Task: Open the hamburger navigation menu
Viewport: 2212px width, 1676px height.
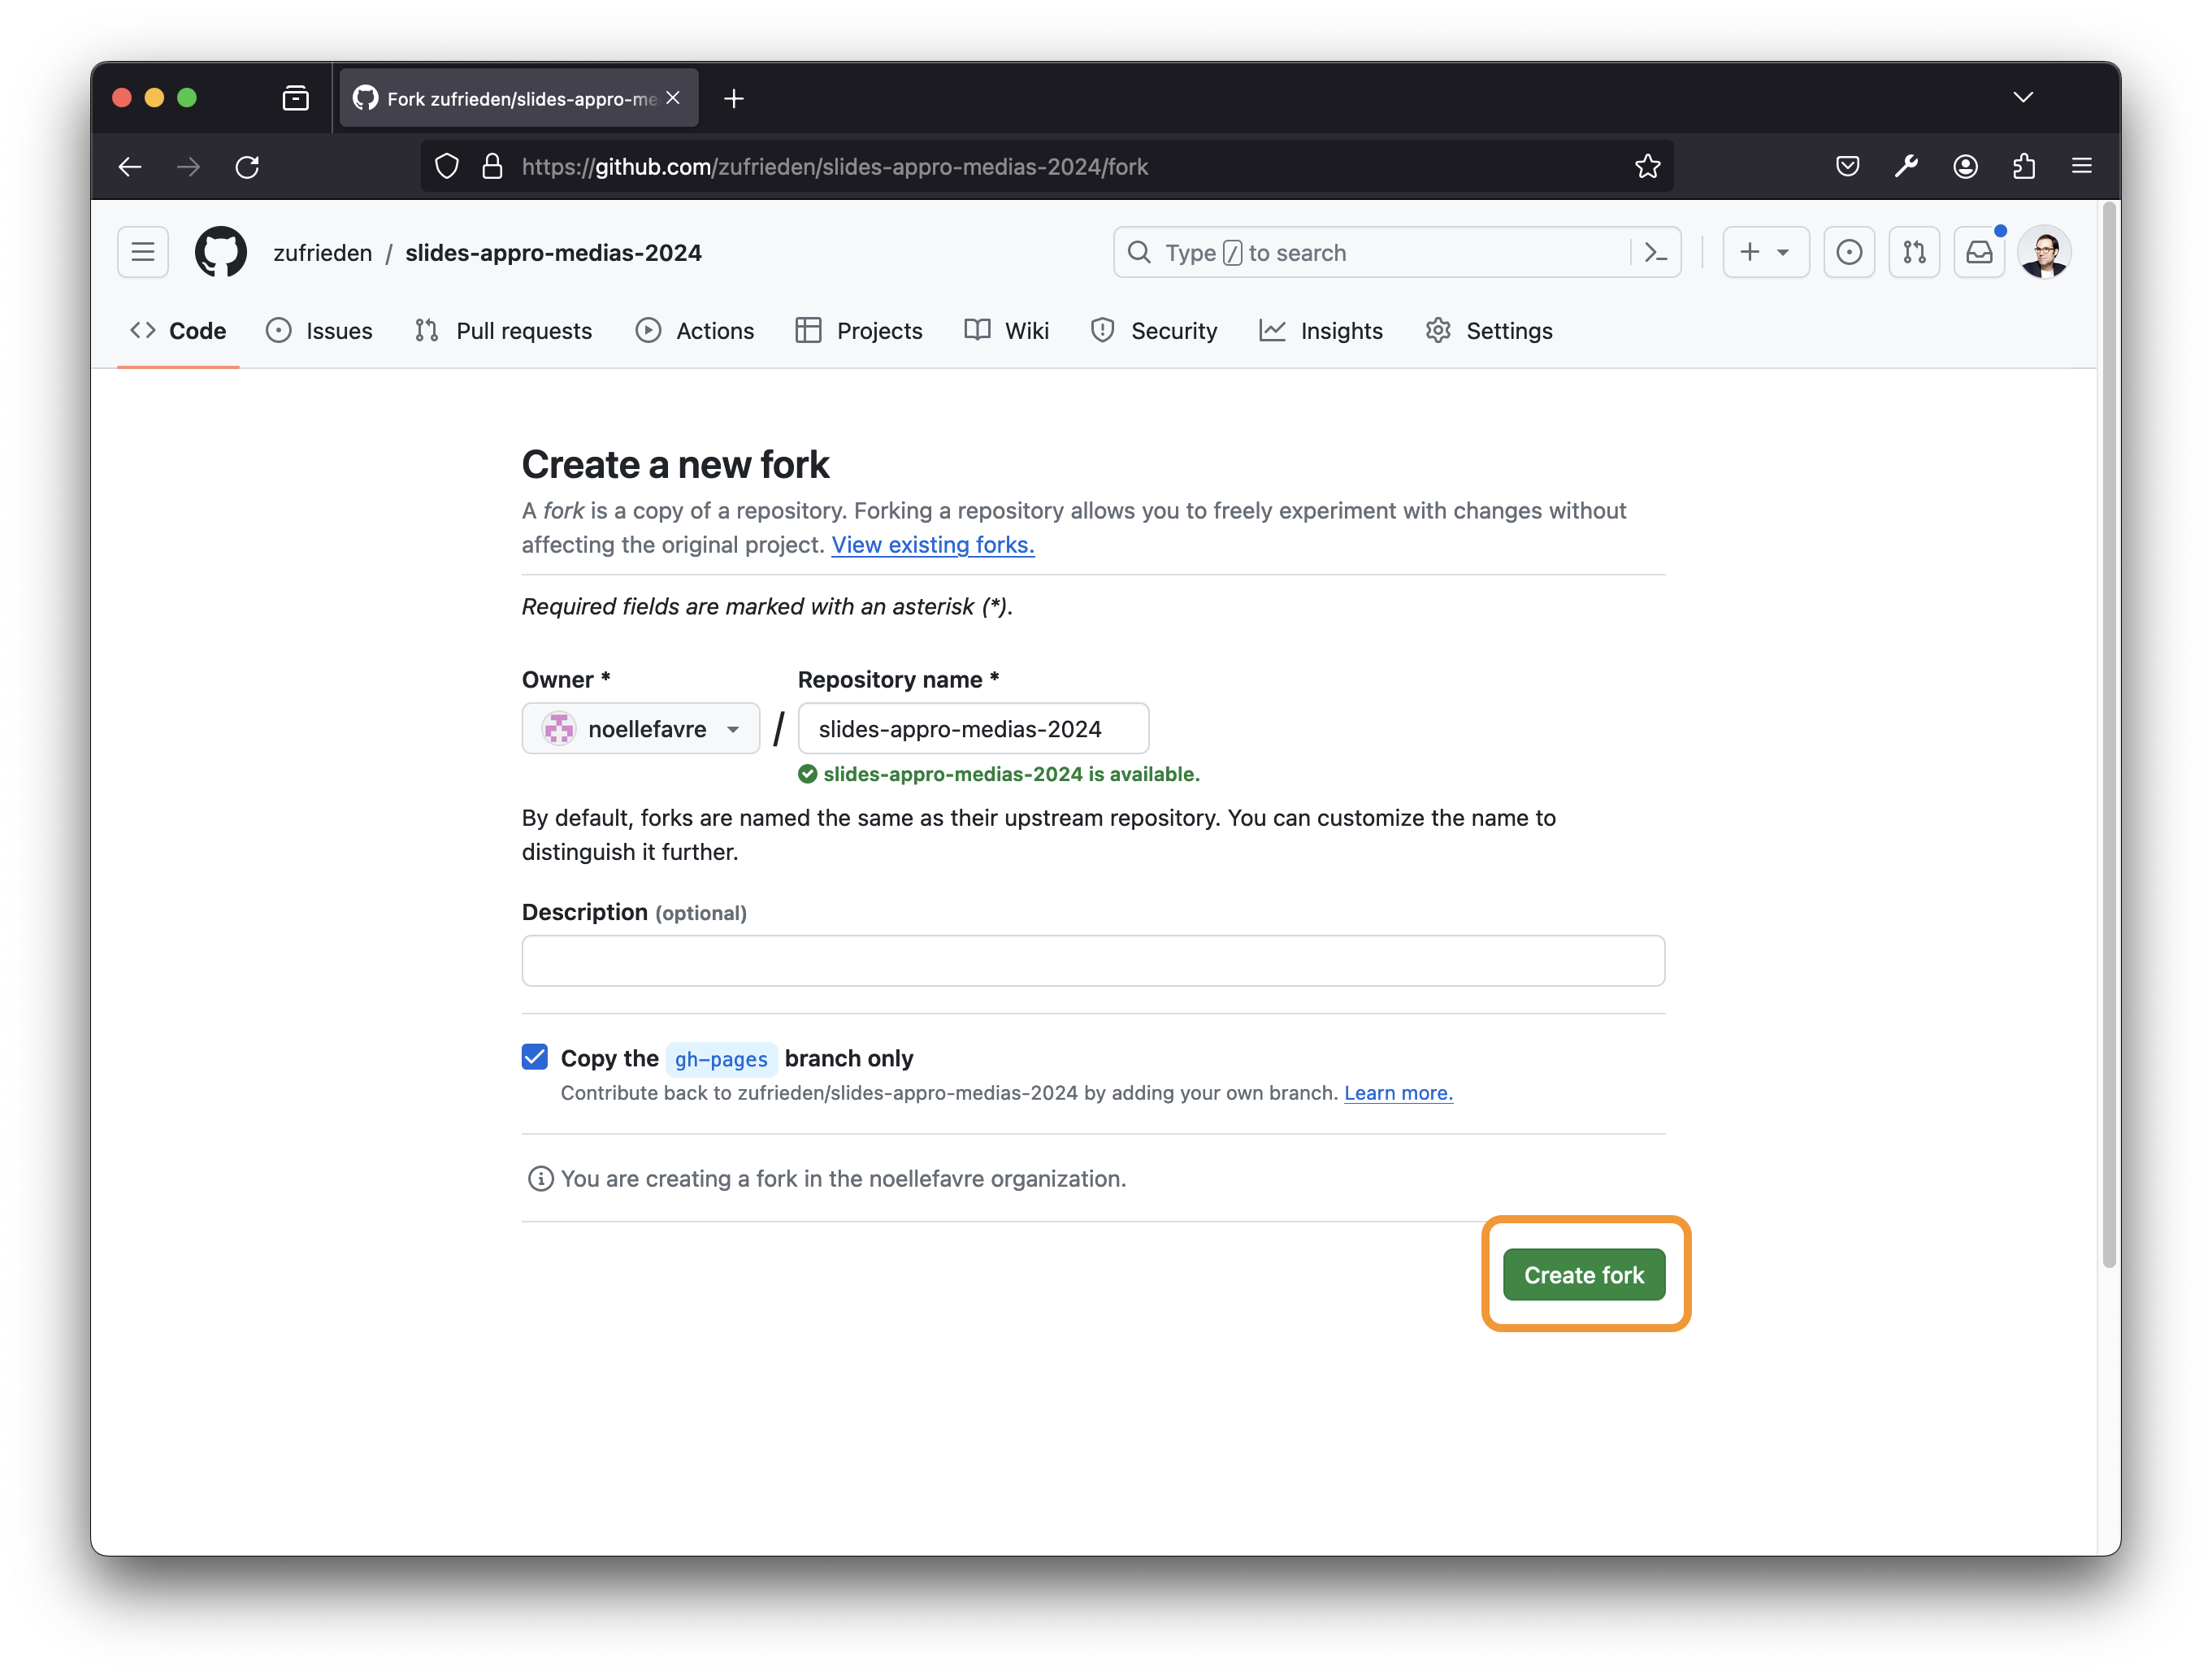Action: click(143, 252)
